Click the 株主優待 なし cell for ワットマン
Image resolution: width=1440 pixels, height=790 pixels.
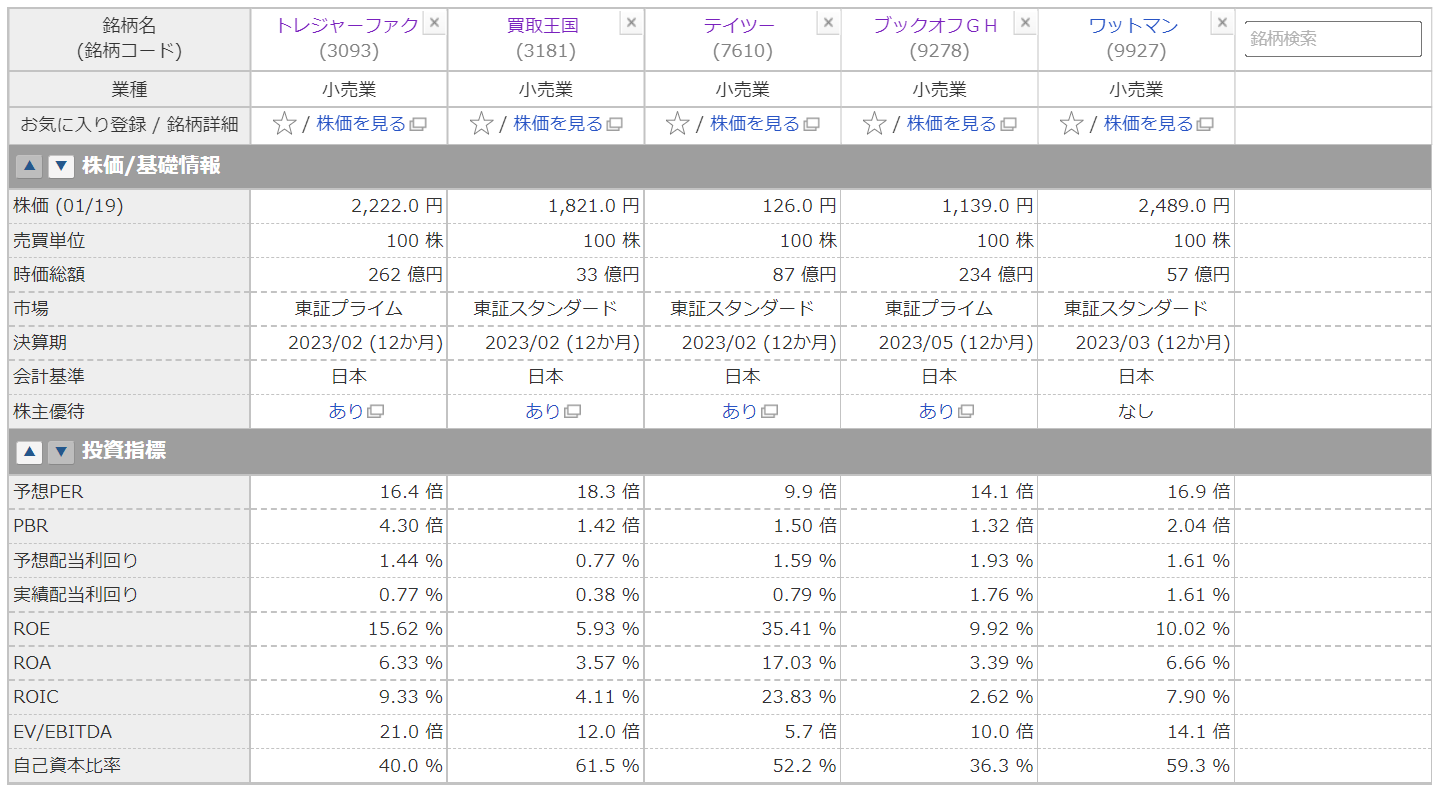point(1136,411)
